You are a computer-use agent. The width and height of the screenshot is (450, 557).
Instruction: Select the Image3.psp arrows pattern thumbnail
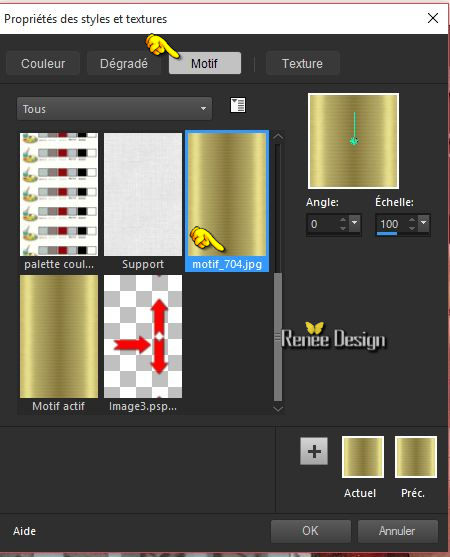[143, 343]
